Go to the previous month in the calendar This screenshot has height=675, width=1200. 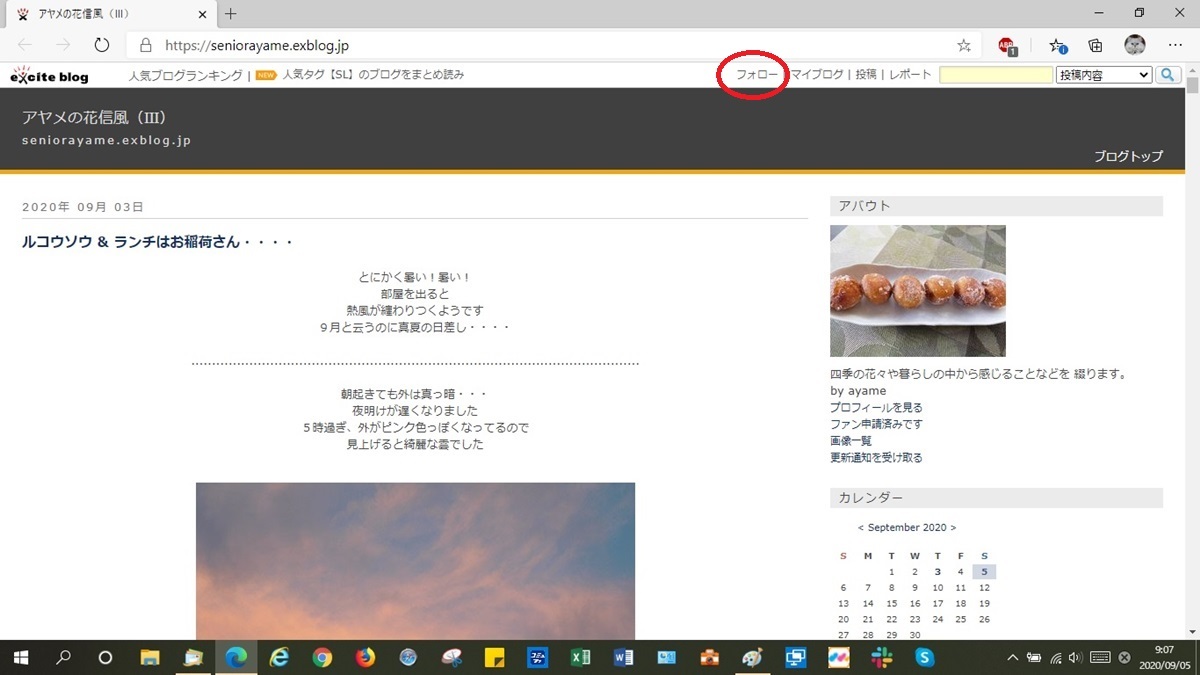point(861,527)
